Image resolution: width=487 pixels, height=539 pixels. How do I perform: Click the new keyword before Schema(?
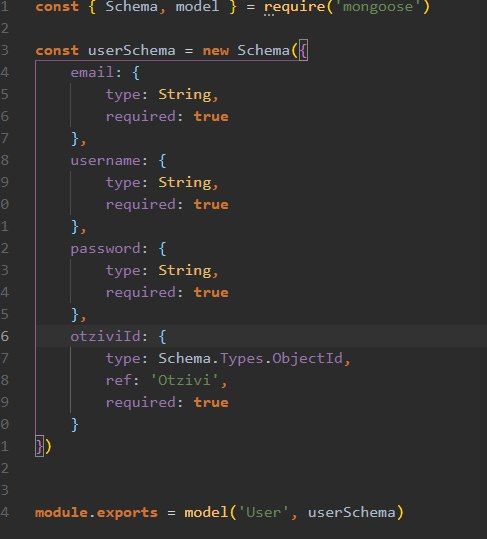tap(215, 51)
